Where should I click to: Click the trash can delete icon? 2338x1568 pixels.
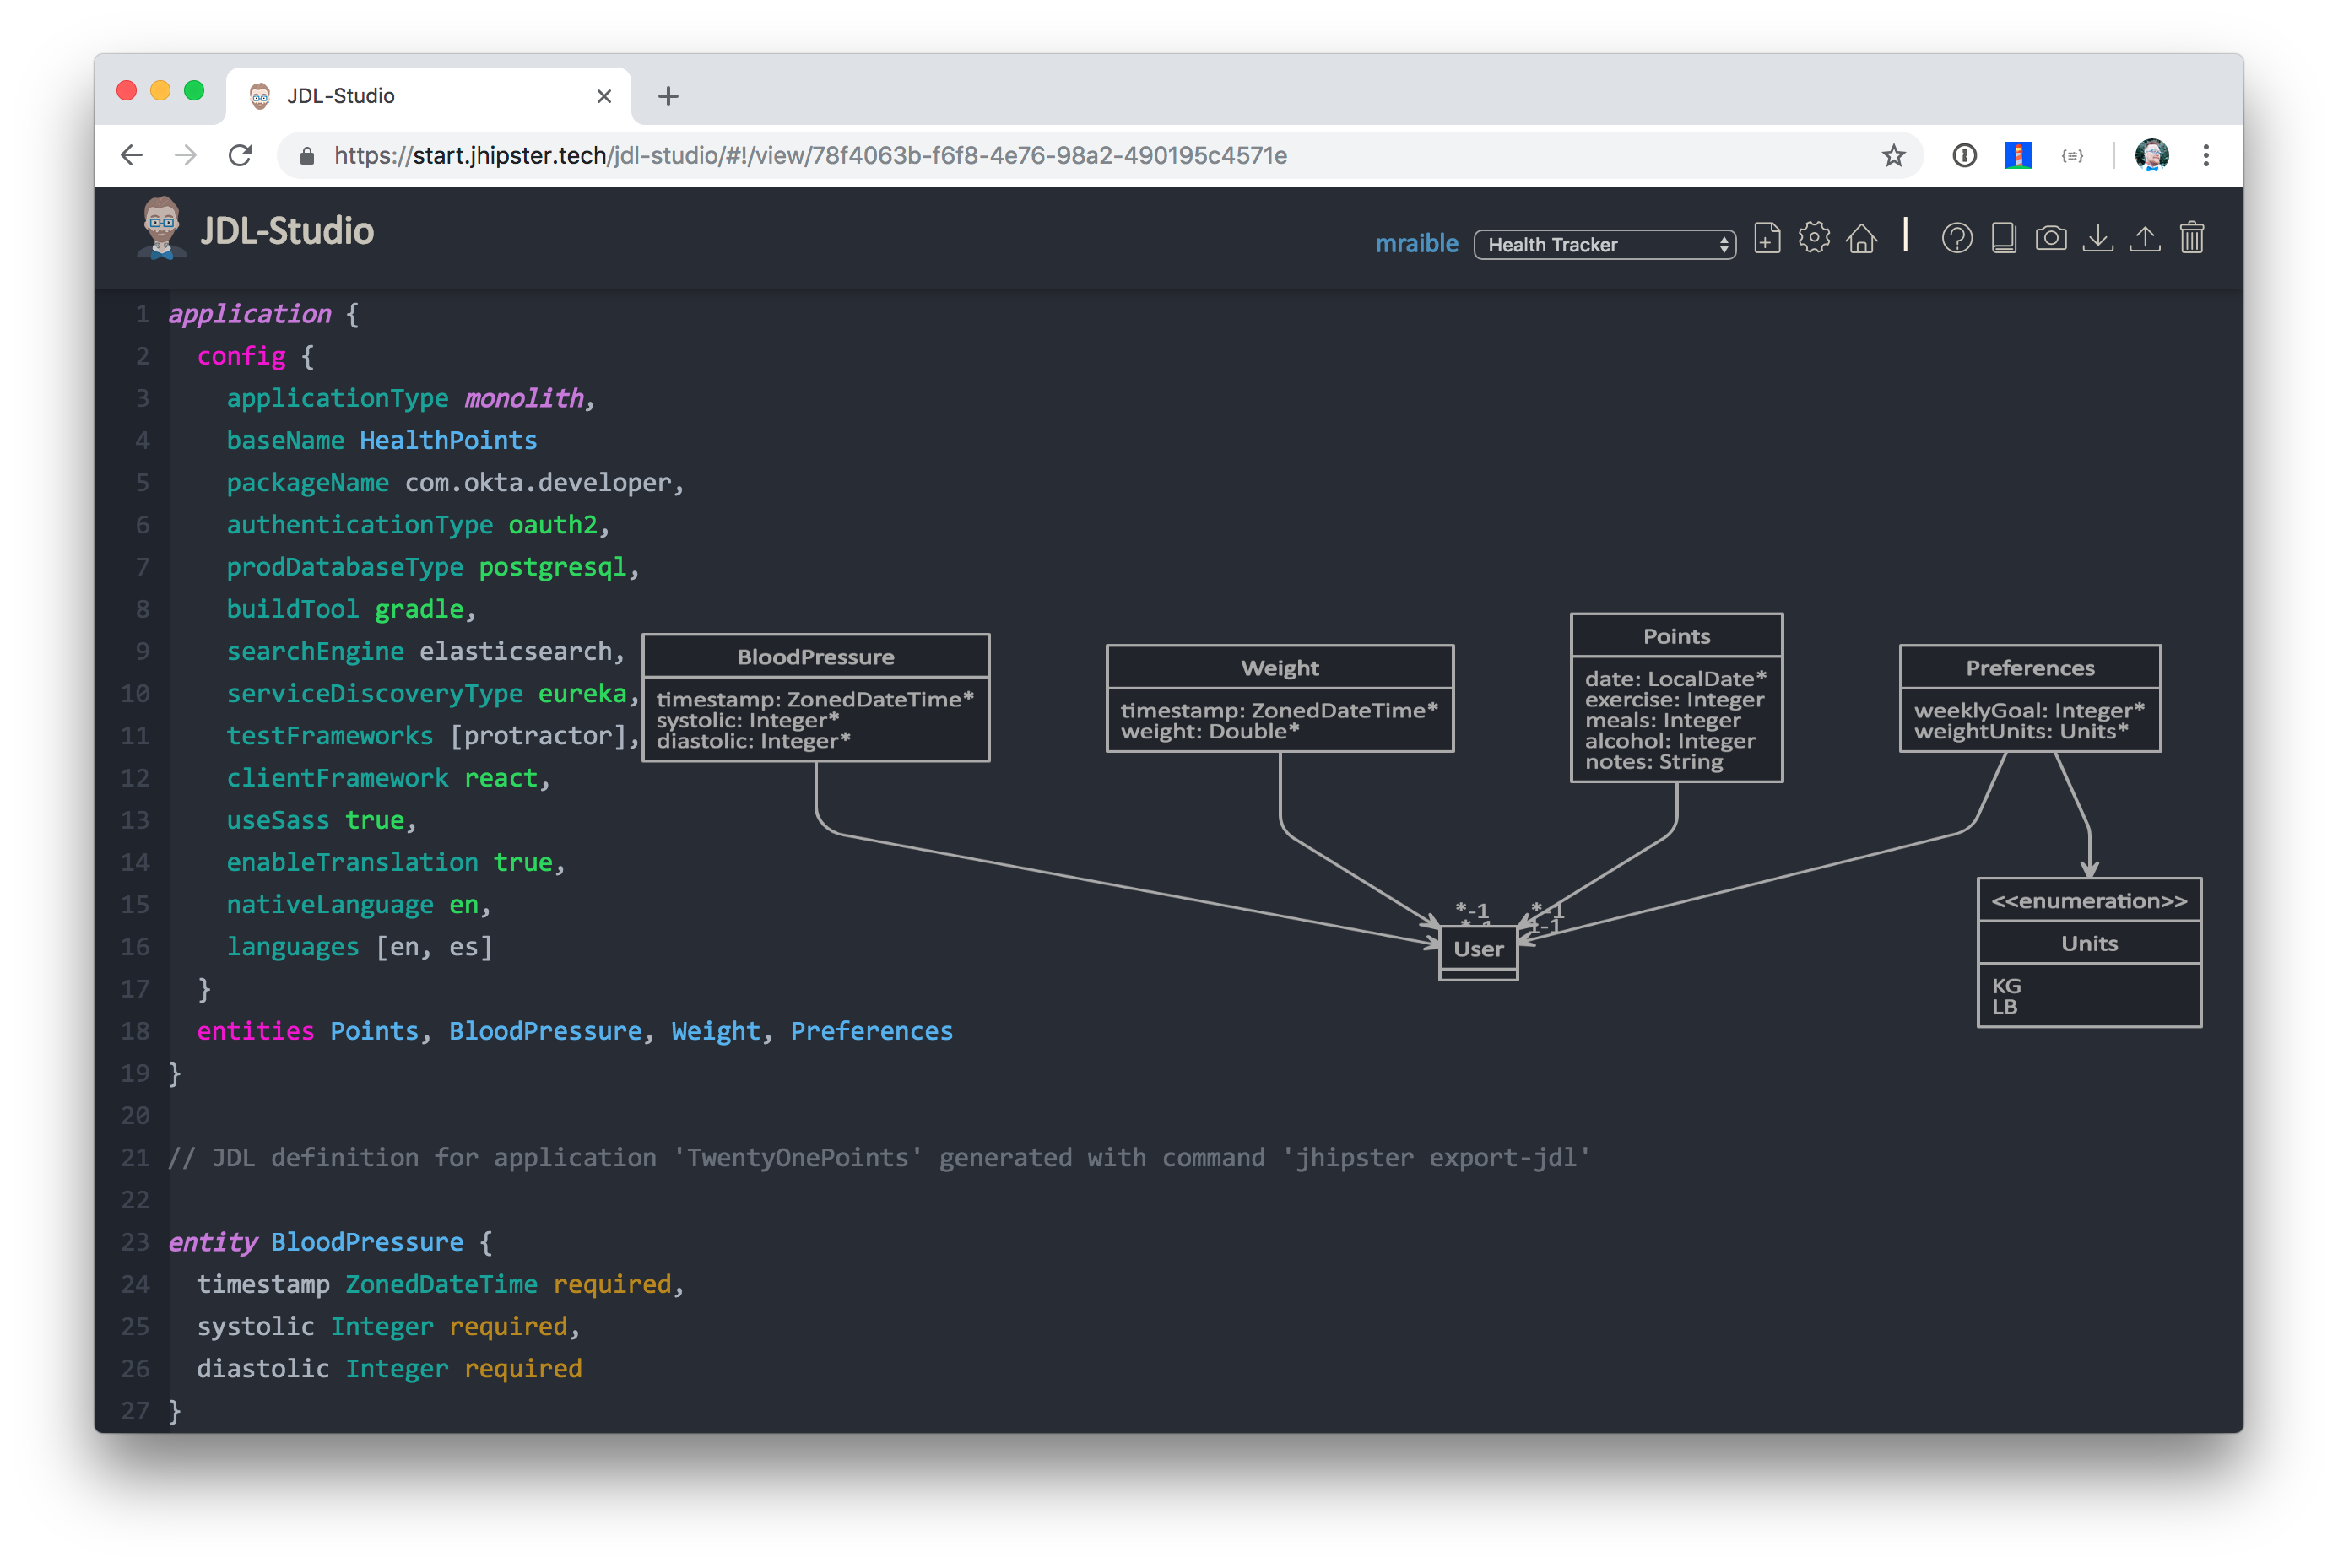tap(2191, 239)
